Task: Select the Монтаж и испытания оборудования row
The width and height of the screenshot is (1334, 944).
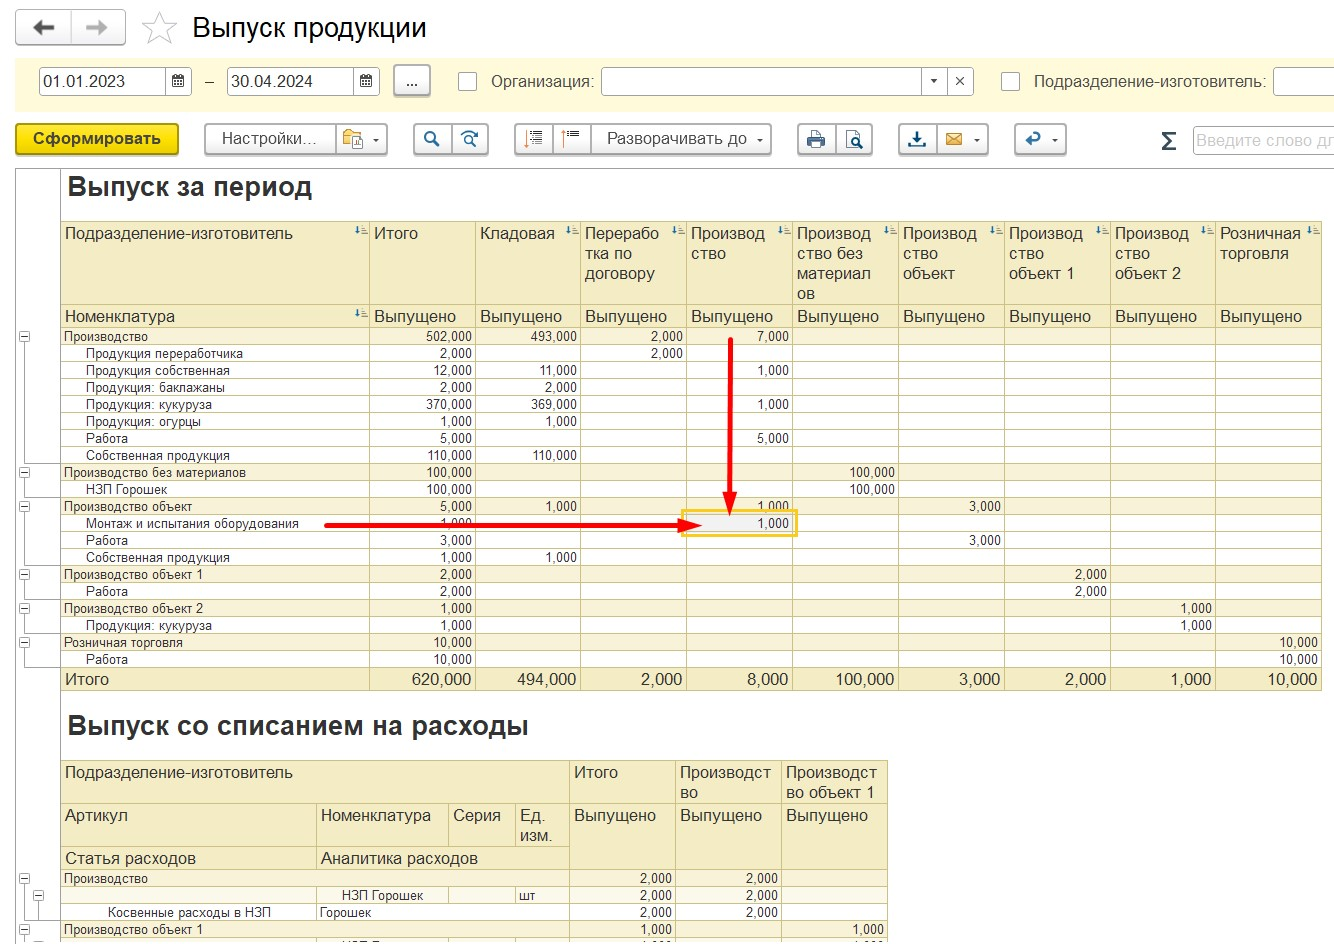Action: [192, 524]
